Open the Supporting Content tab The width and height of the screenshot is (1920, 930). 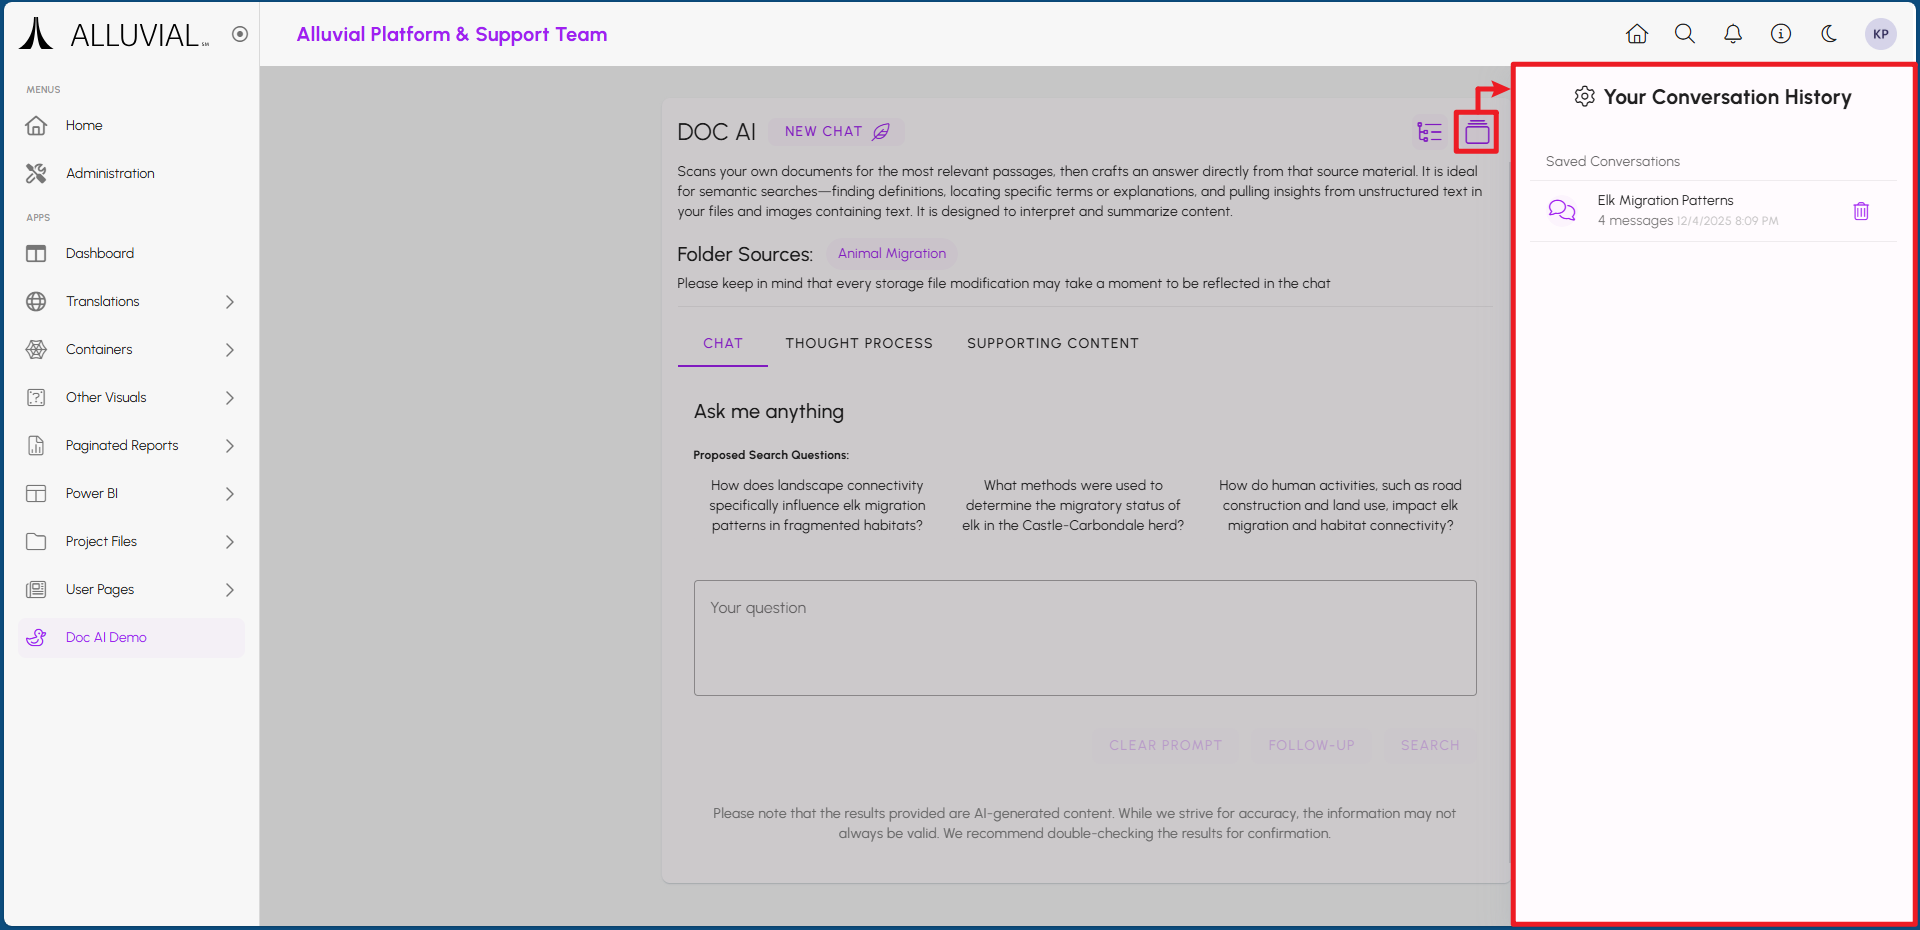click(x=1052, y=343)
